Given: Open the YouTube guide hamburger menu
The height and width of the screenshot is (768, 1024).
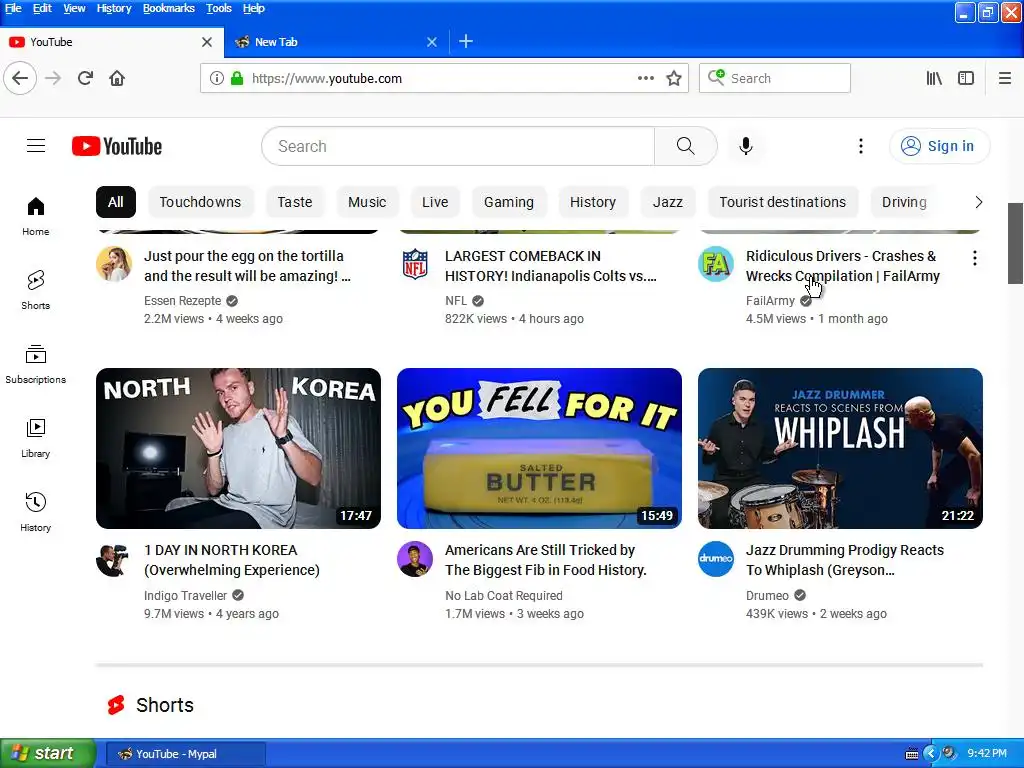Looking at the screenshot, I should click(36, 146).
